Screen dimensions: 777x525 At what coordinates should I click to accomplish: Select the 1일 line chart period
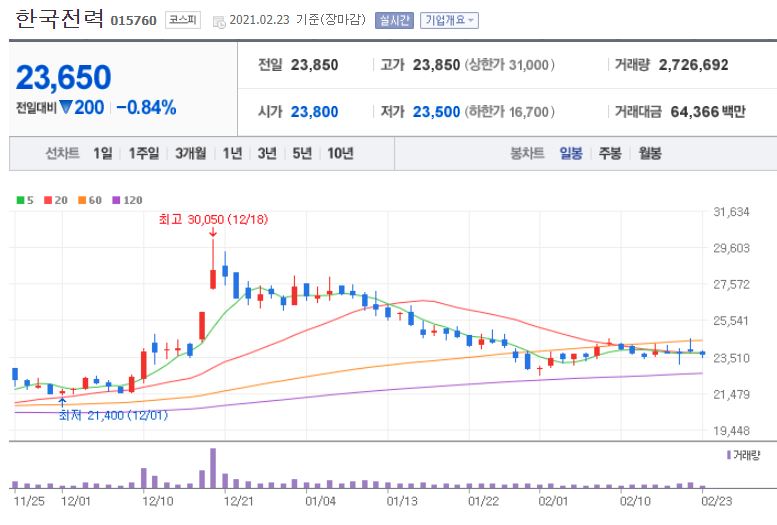[x=103, y=153]
